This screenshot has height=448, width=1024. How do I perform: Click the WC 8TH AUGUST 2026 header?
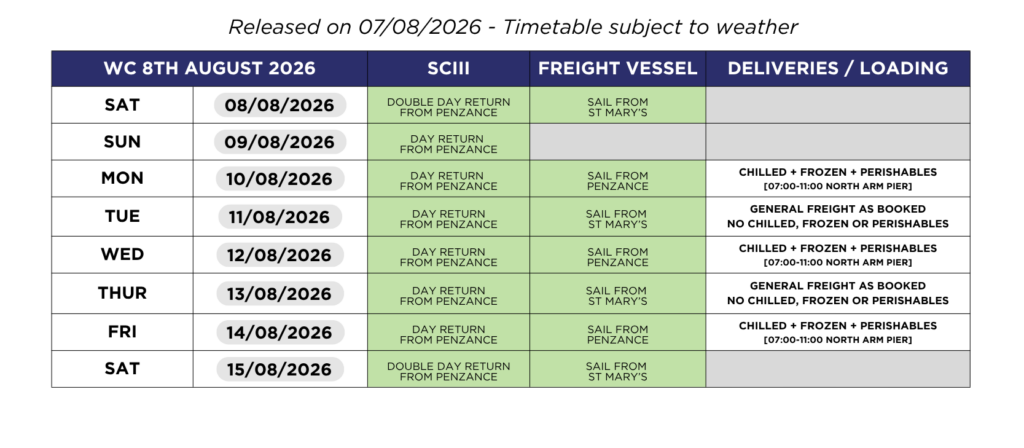click(x=209, y=69)
